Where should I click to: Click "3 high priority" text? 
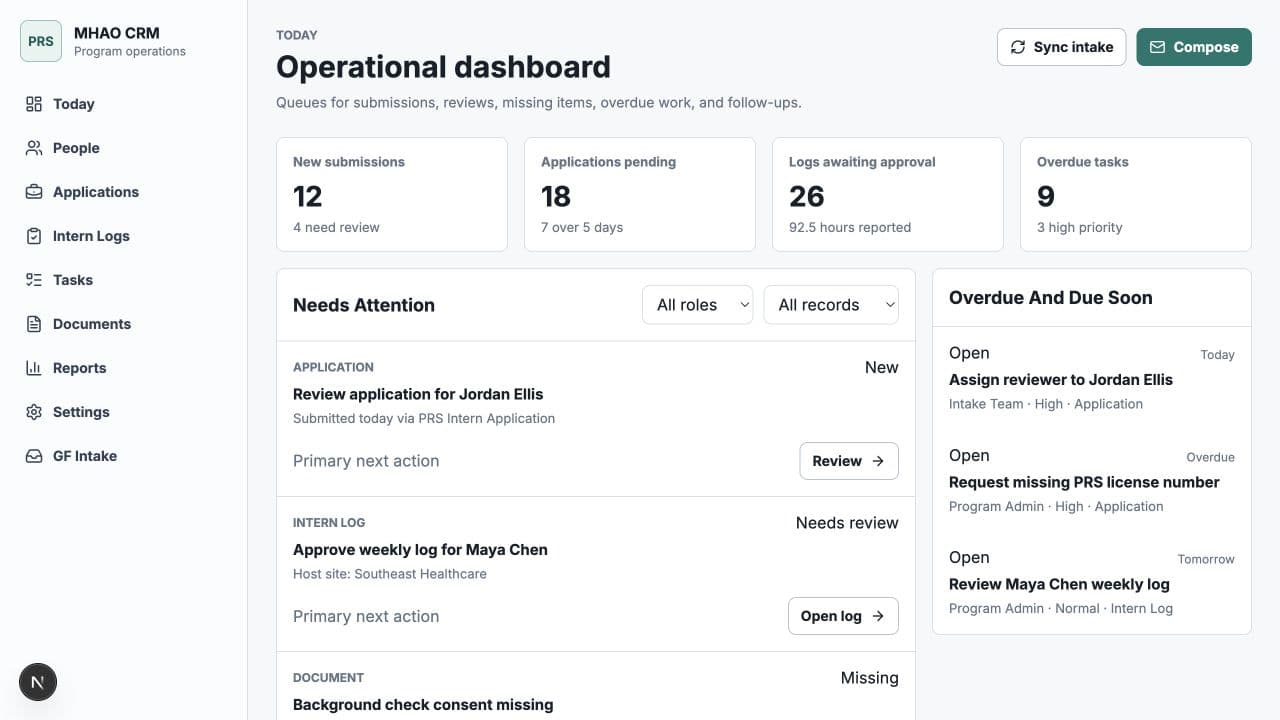(x=1080, y=227)
